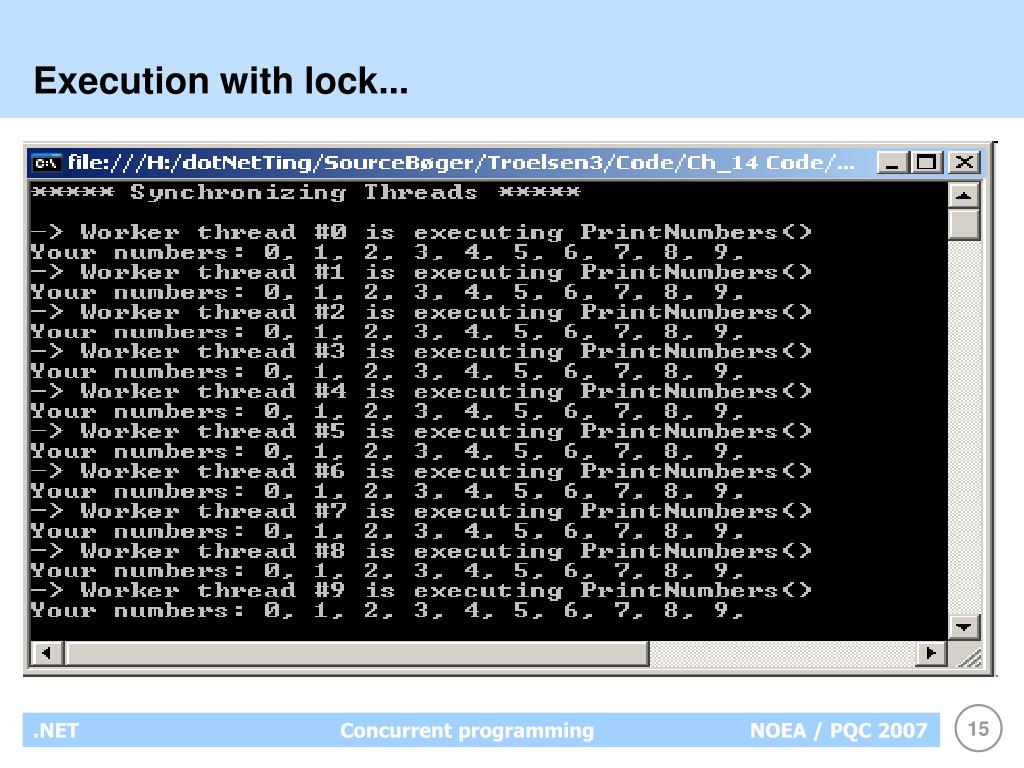Click the slide title 'Execution with lock...'
Viewport: 1024px width, 768px height.
(221, 82)
